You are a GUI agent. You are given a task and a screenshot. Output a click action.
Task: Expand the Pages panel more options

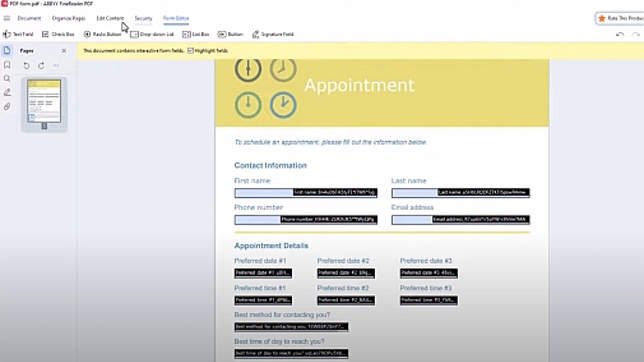point(56,65)
